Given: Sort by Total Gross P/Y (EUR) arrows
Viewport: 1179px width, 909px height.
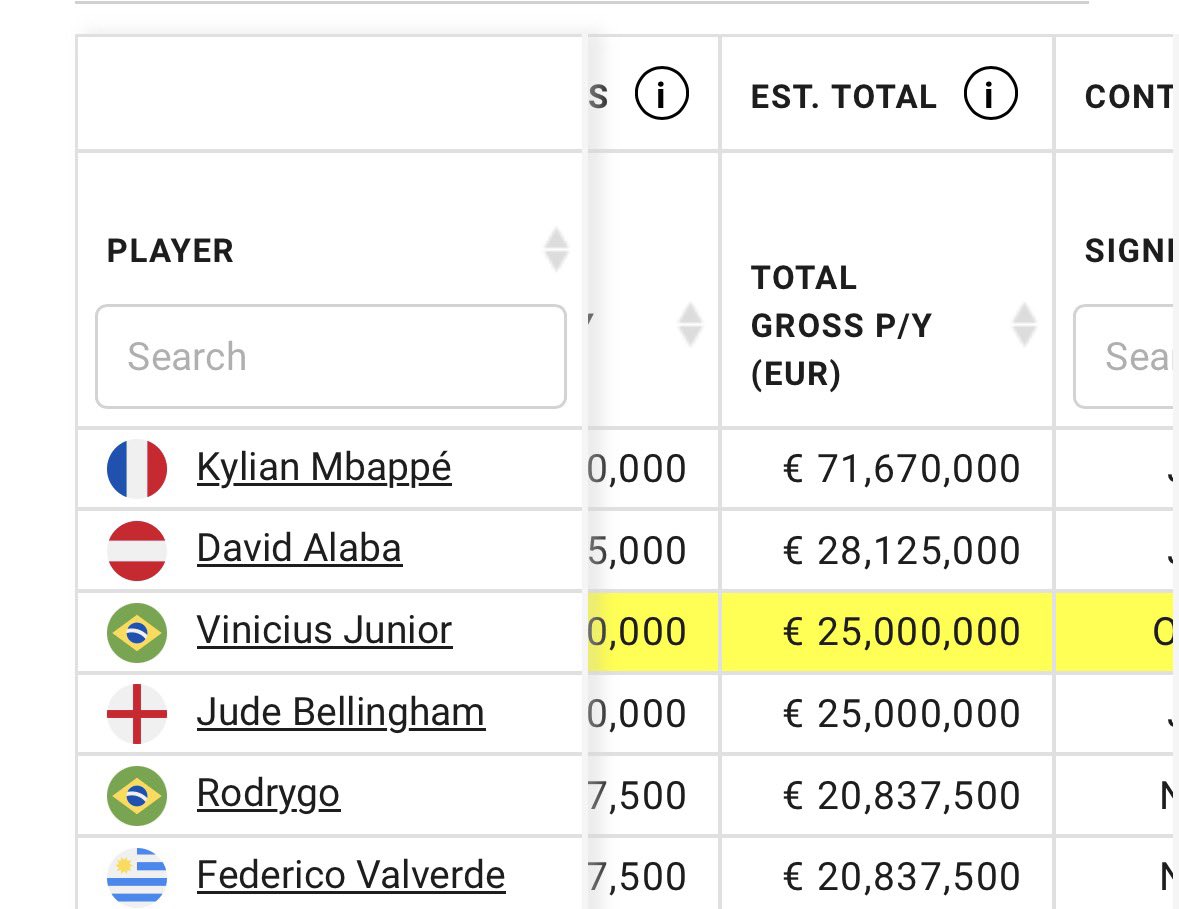Looking at the screenshot, I should tap(1024, 324).
